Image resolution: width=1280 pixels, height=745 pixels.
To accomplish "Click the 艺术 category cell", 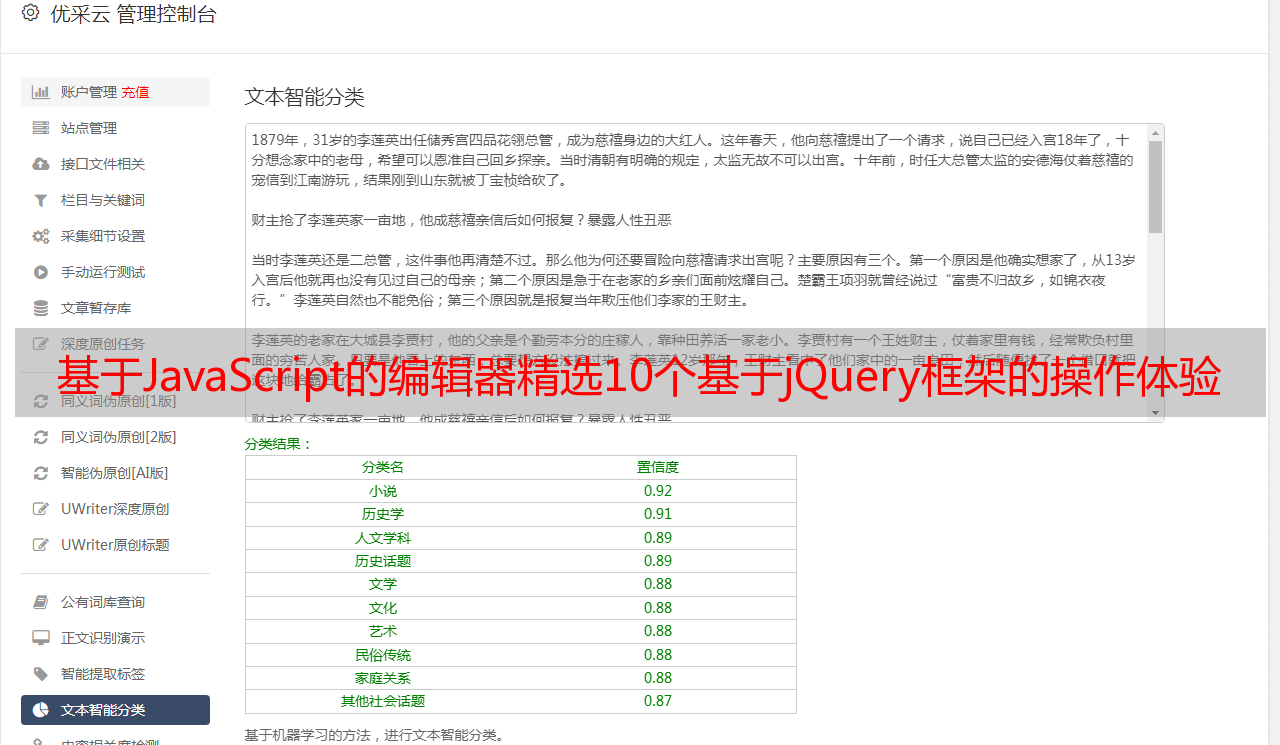I will [383, 631].
